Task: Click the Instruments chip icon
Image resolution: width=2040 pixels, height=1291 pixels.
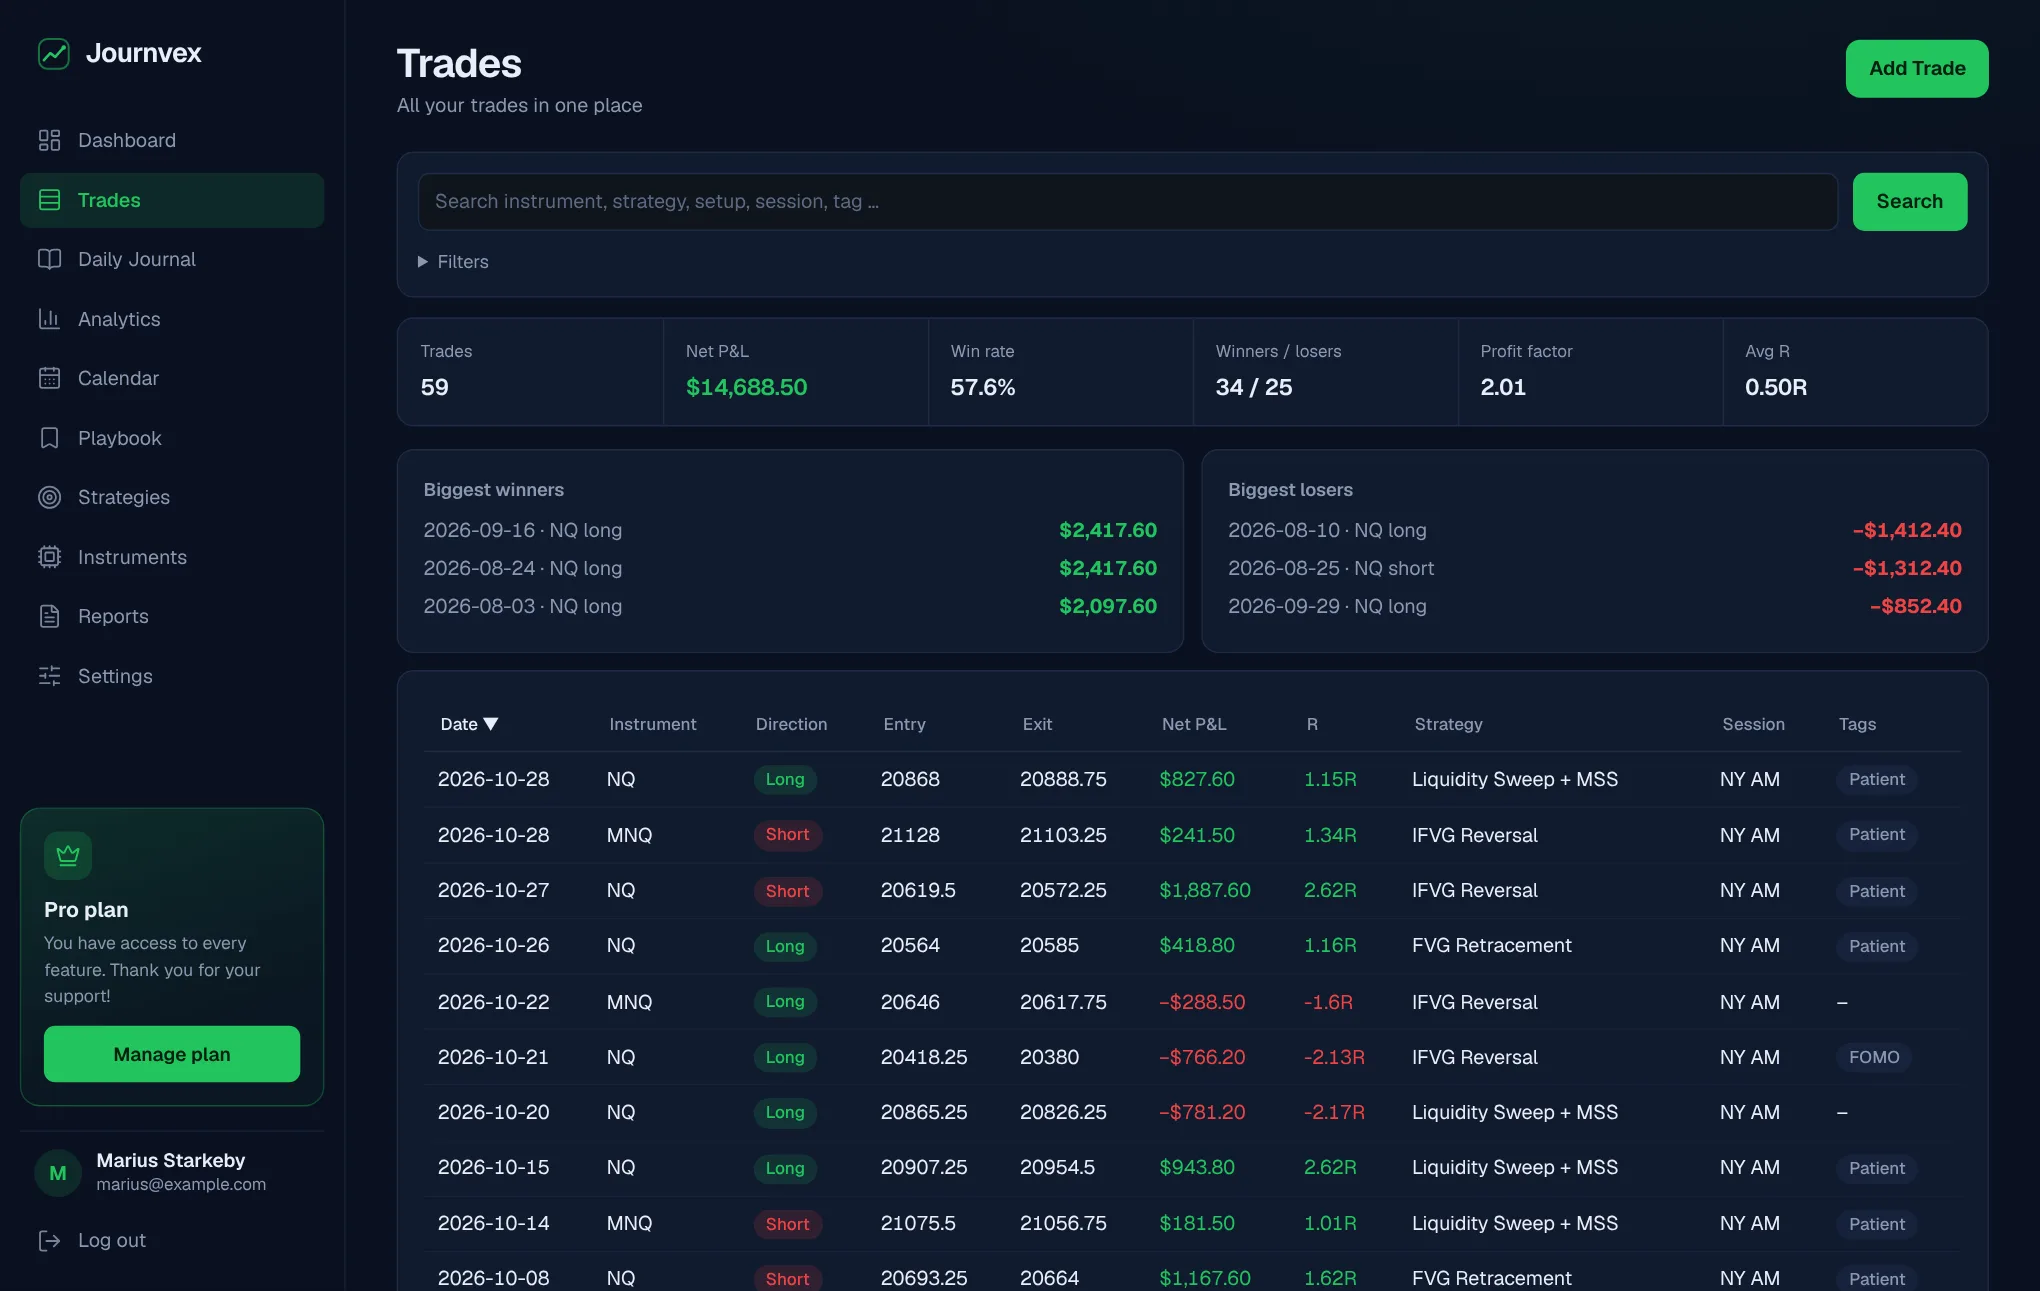Action: tap(49, 557)
